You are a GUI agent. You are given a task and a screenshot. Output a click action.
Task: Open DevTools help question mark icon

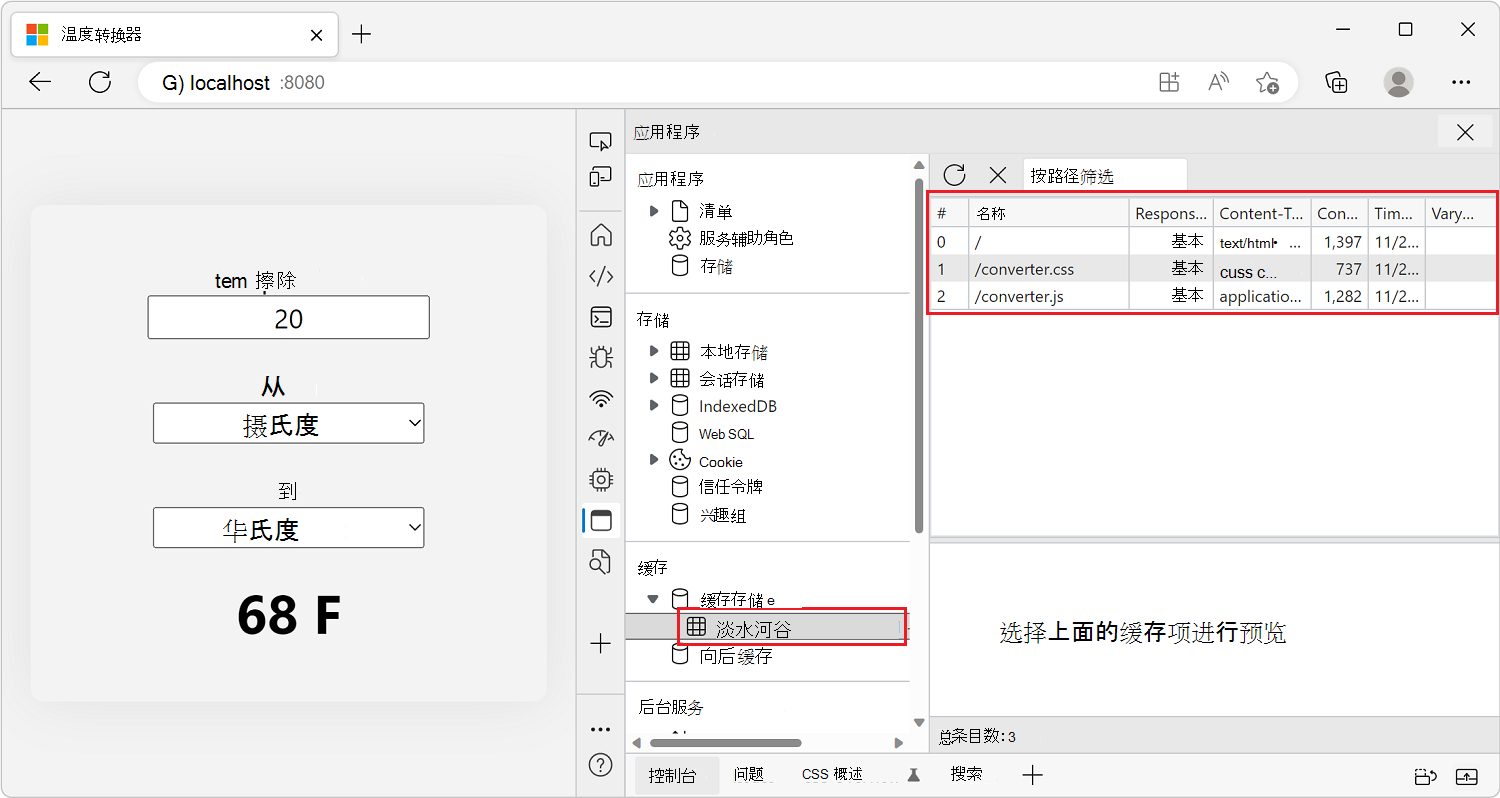tap(601, 766)
